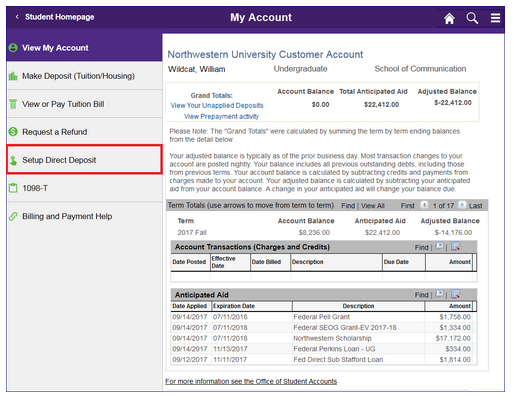Click Find in Term Totals bar
Viewport: 514px width, 400px height.
tap(348, 206)
